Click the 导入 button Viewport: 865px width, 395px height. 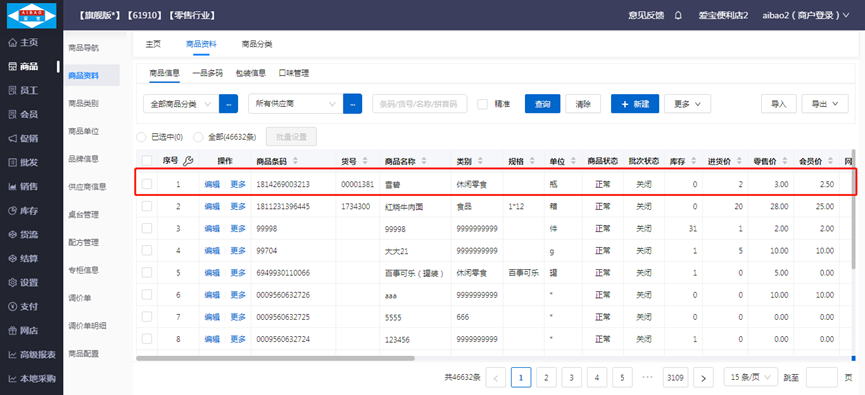pos(779,104)
